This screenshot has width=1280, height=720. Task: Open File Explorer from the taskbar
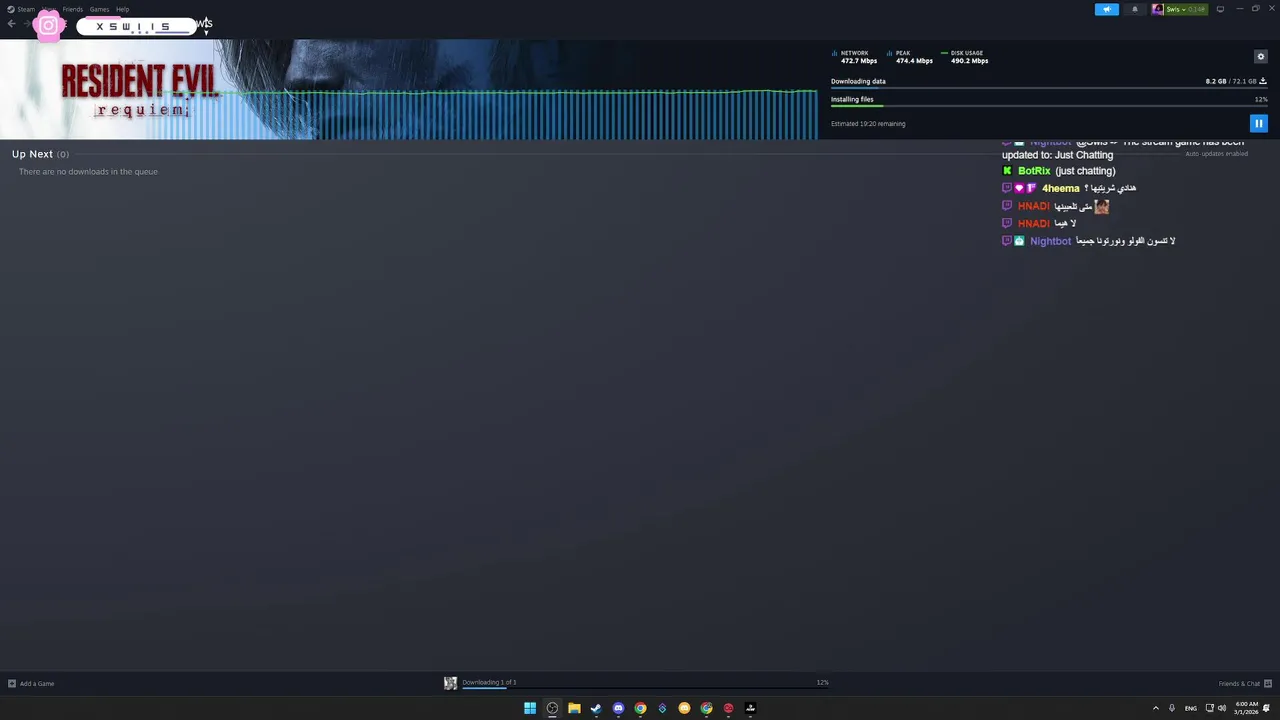574,708
